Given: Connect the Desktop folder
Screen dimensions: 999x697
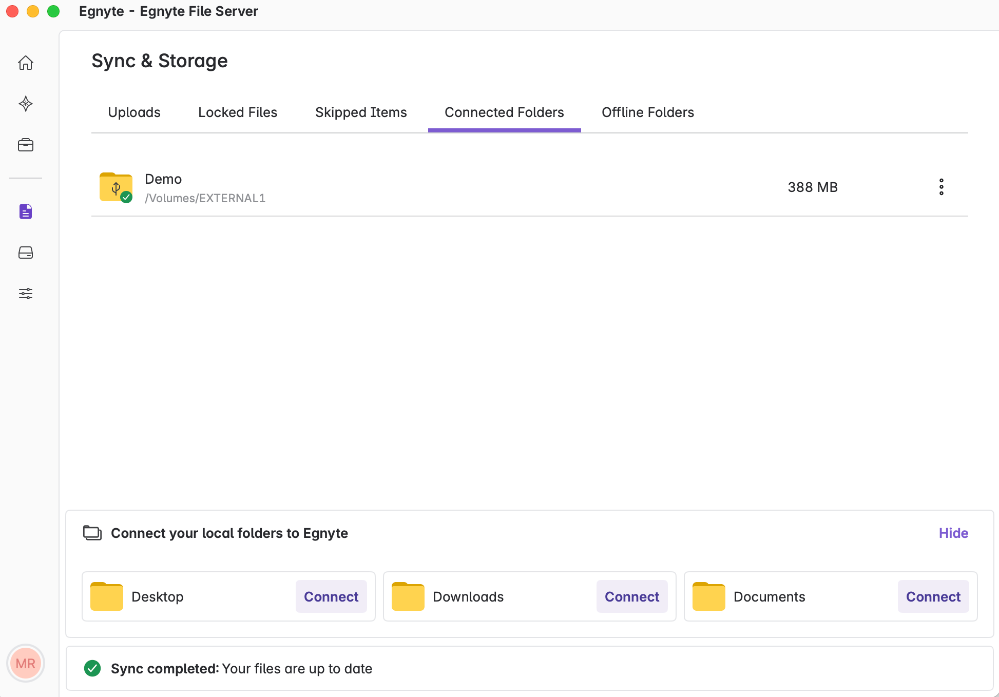Looking at the screenshot, I should pos(331,596).
